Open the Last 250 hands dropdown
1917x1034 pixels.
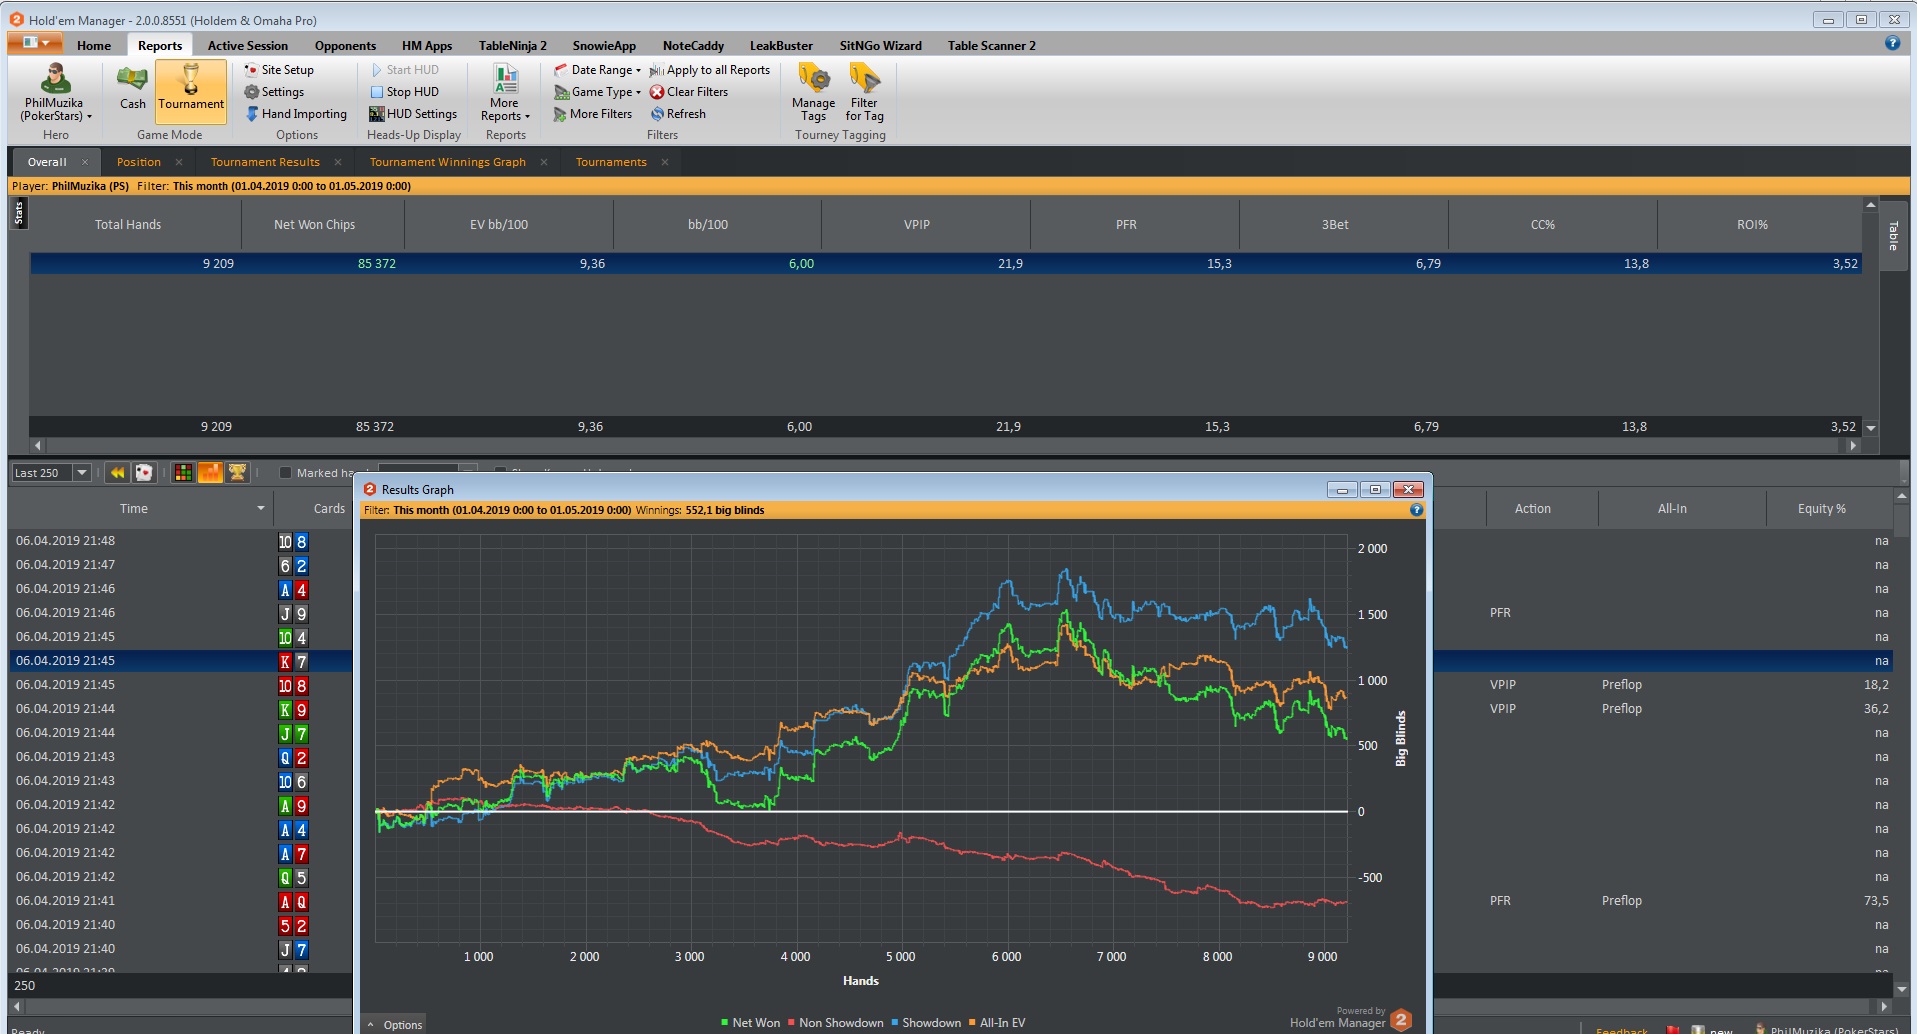[x=82, y=473]
